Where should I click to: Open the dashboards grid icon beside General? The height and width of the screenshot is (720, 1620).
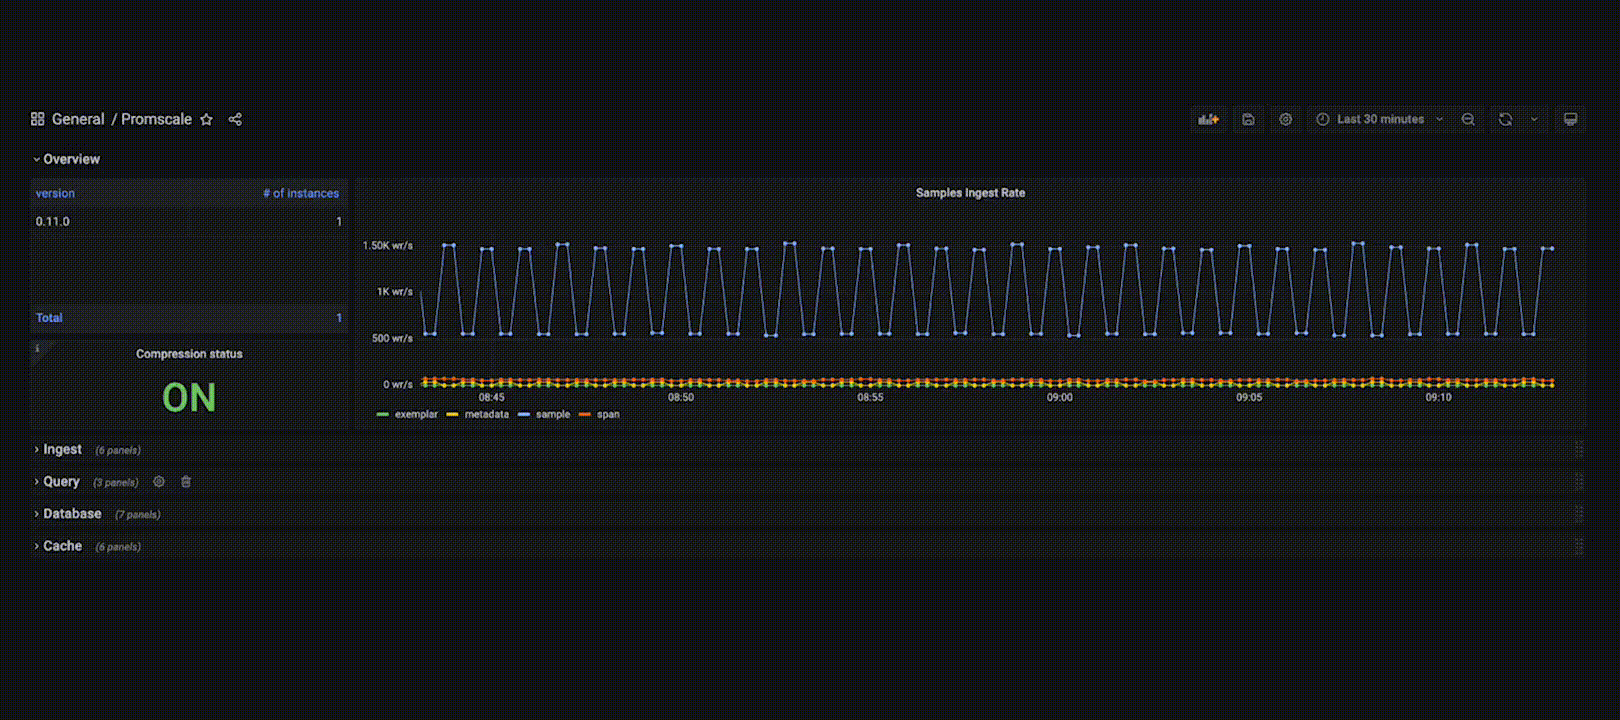click(37, 119)
